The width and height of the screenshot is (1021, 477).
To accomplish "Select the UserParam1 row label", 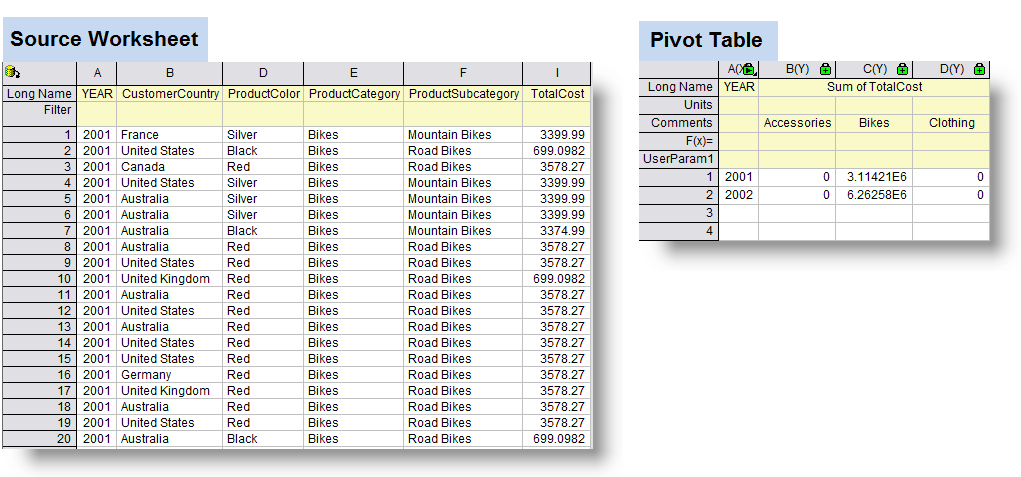I will pyautogui.click(x=680, y=159).
